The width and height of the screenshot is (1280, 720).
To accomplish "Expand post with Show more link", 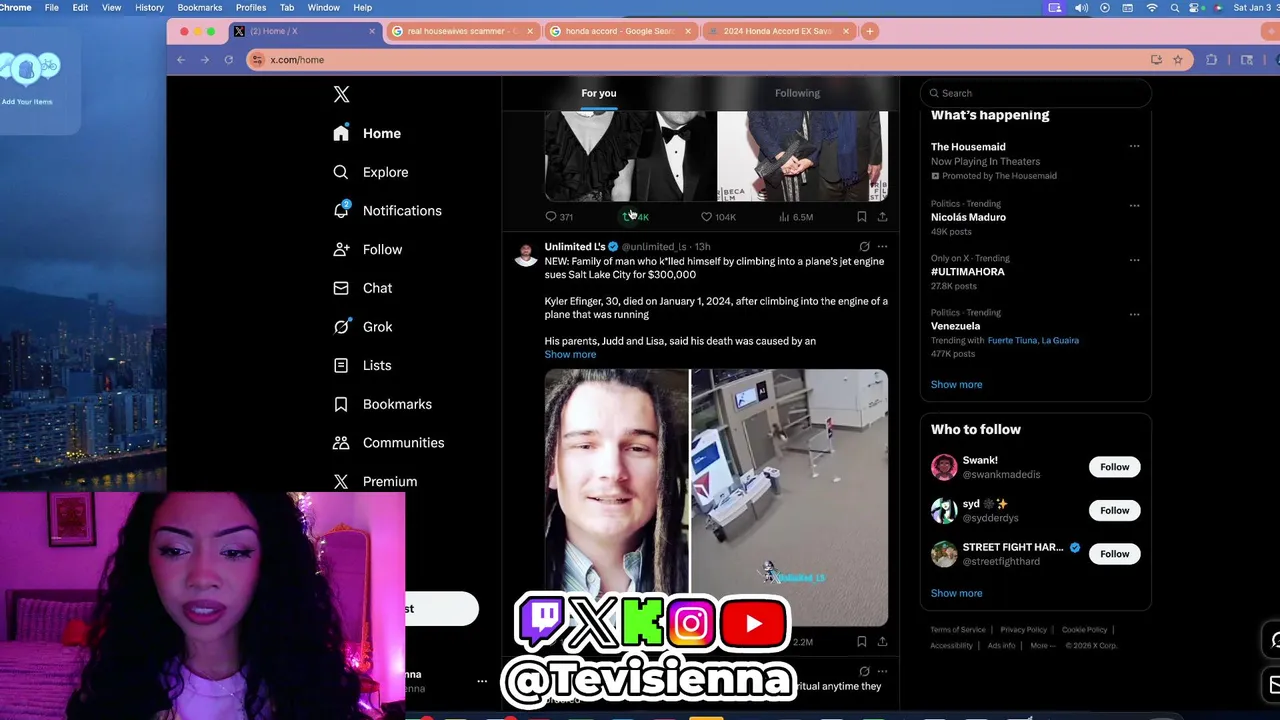I will pyautogui.click(x=570, y=354).
